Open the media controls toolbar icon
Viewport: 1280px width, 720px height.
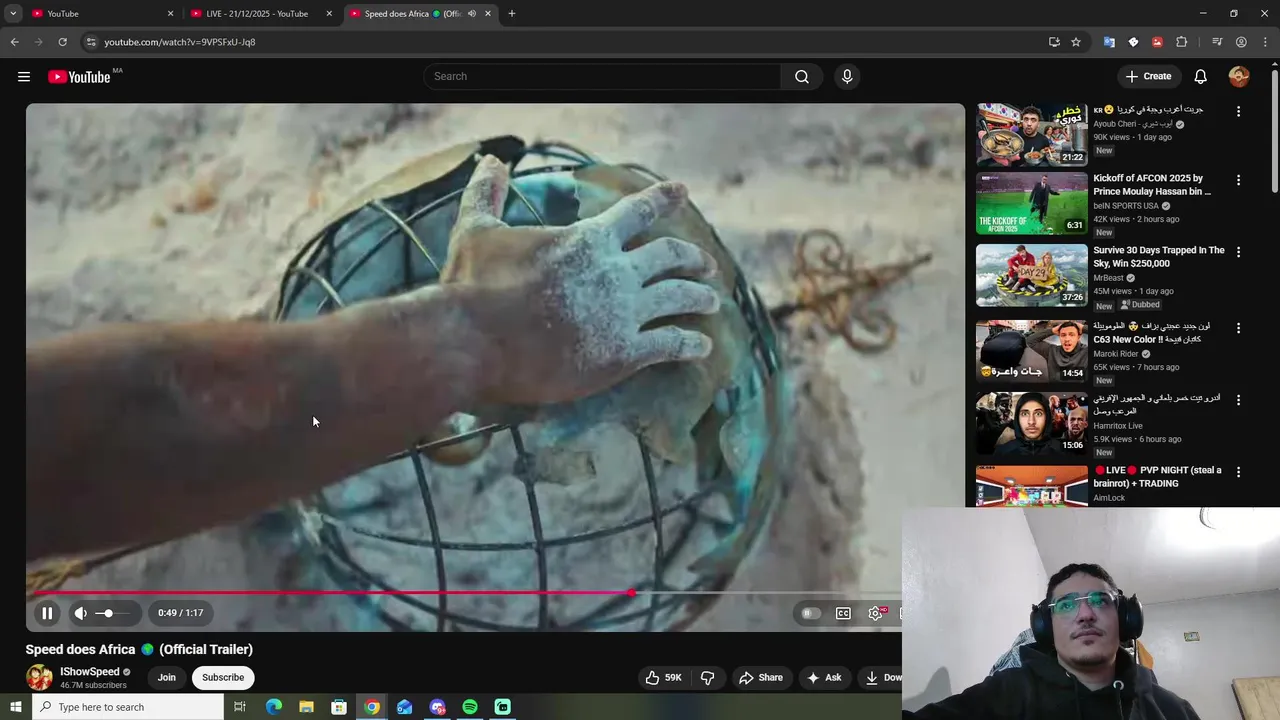coord(1217,42)
